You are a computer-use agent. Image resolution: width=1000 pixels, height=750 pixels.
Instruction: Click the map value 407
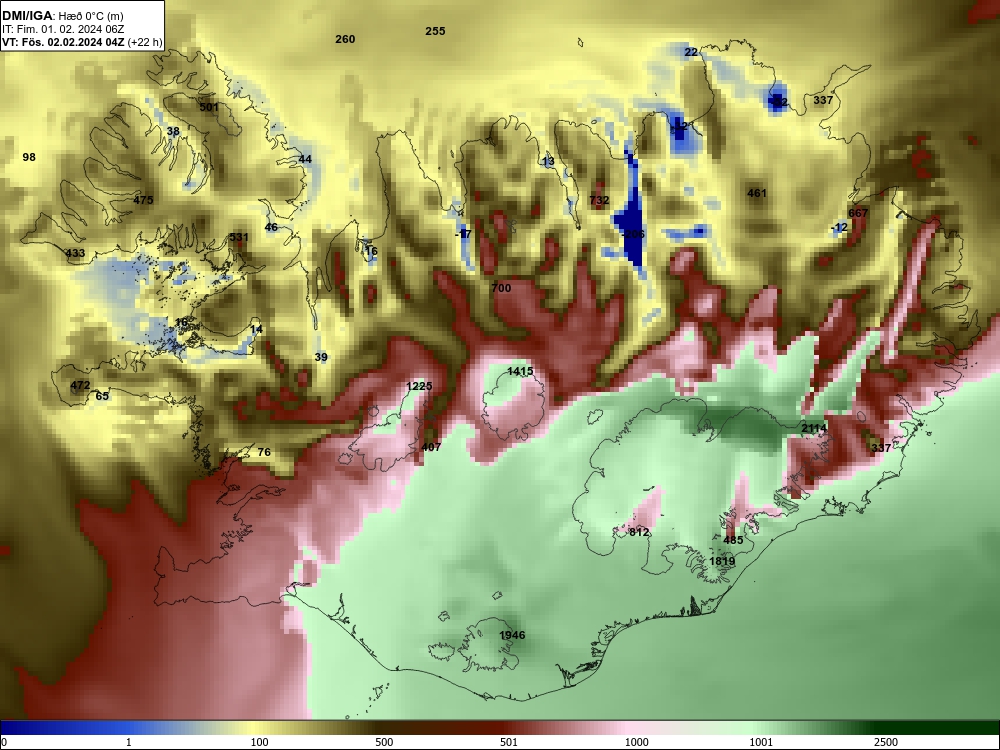(x=431, y=447)
